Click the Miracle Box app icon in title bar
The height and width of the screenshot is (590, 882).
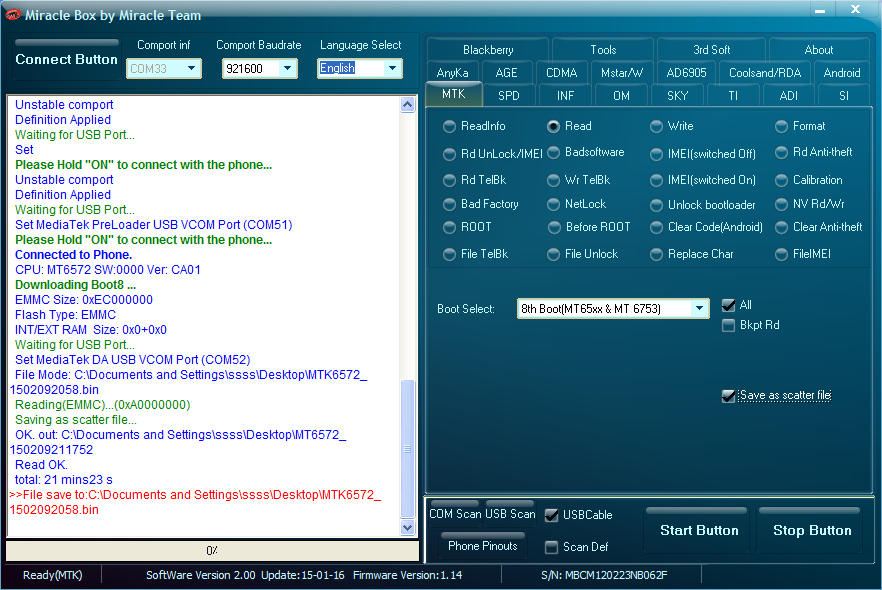point(12,15)
